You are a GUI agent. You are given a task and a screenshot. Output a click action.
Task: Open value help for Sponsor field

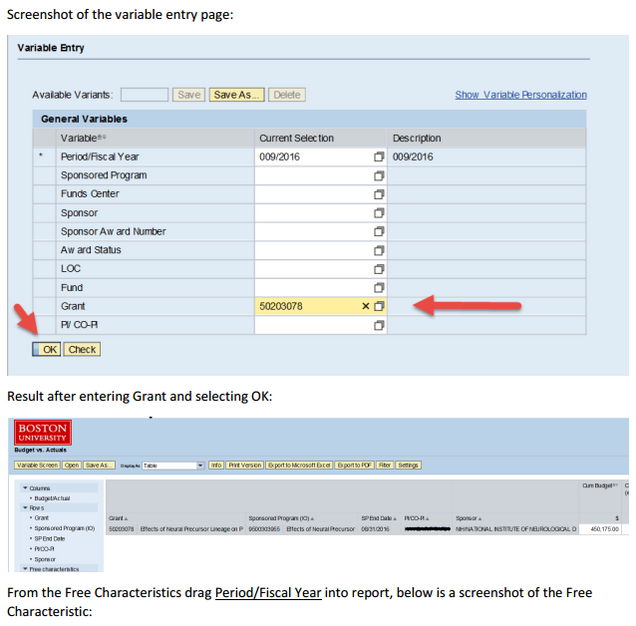[x=379, y=213]
